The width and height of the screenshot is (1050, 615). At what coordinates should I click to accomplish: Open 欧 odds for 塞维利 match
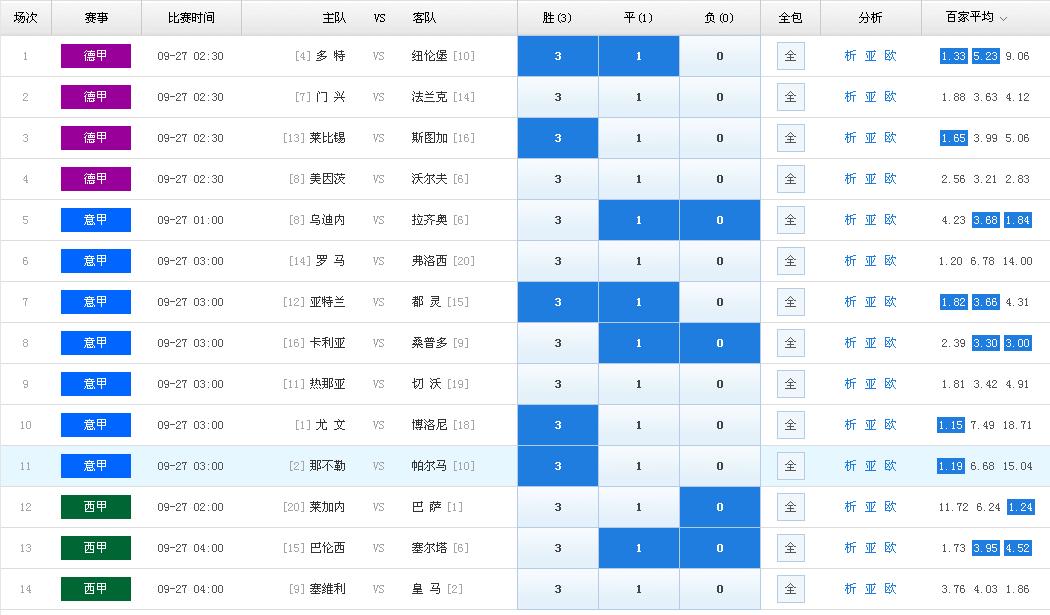(x=890, y=589)
